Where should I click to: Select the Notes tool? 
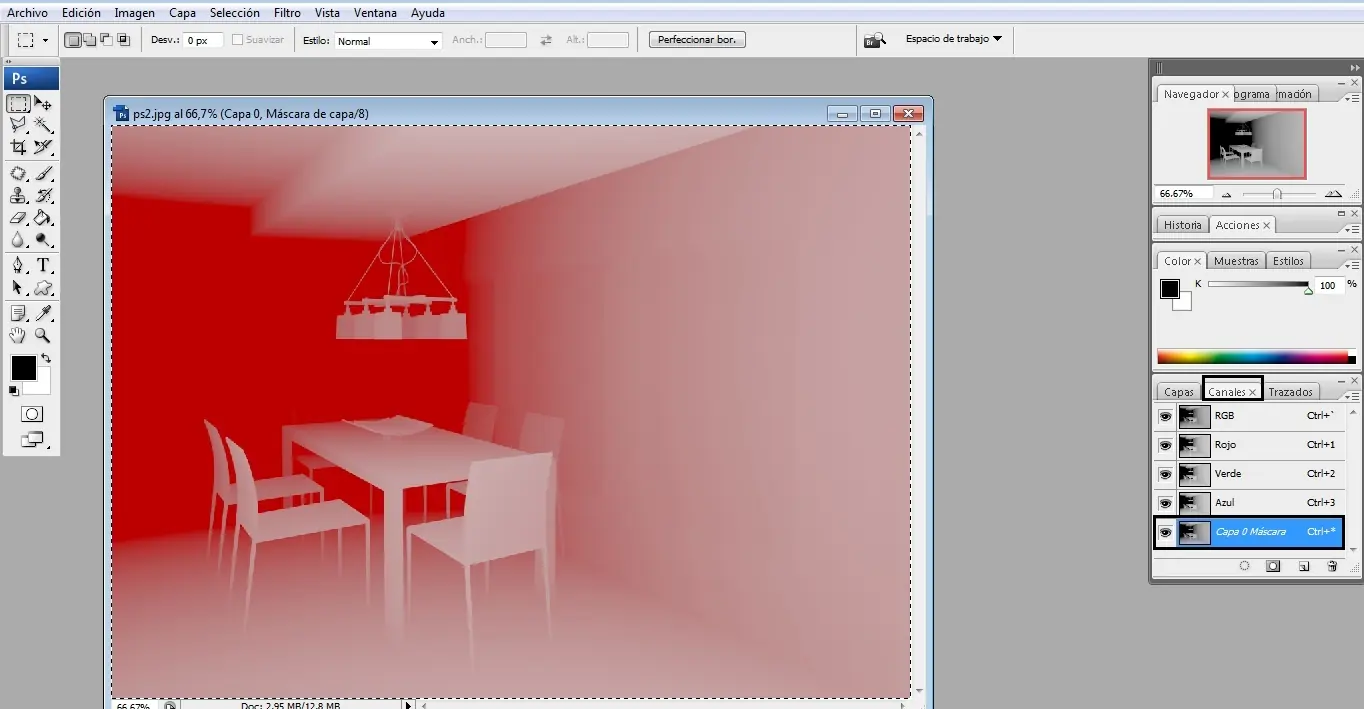(x=18, y=314)
